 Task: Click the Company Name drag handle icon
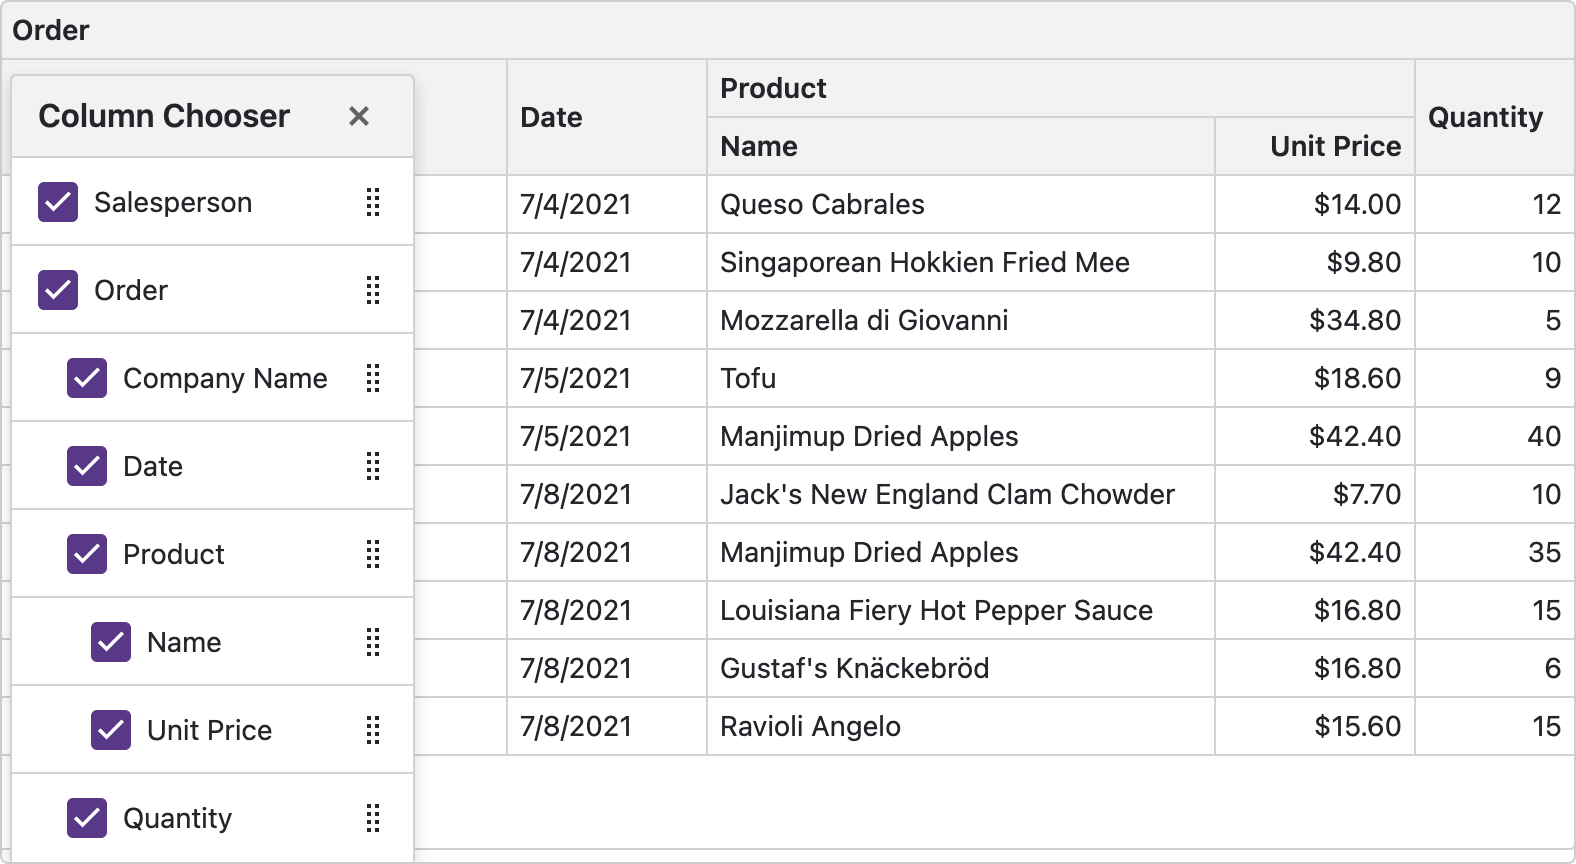pyautogui.click(x=373, y=378)
